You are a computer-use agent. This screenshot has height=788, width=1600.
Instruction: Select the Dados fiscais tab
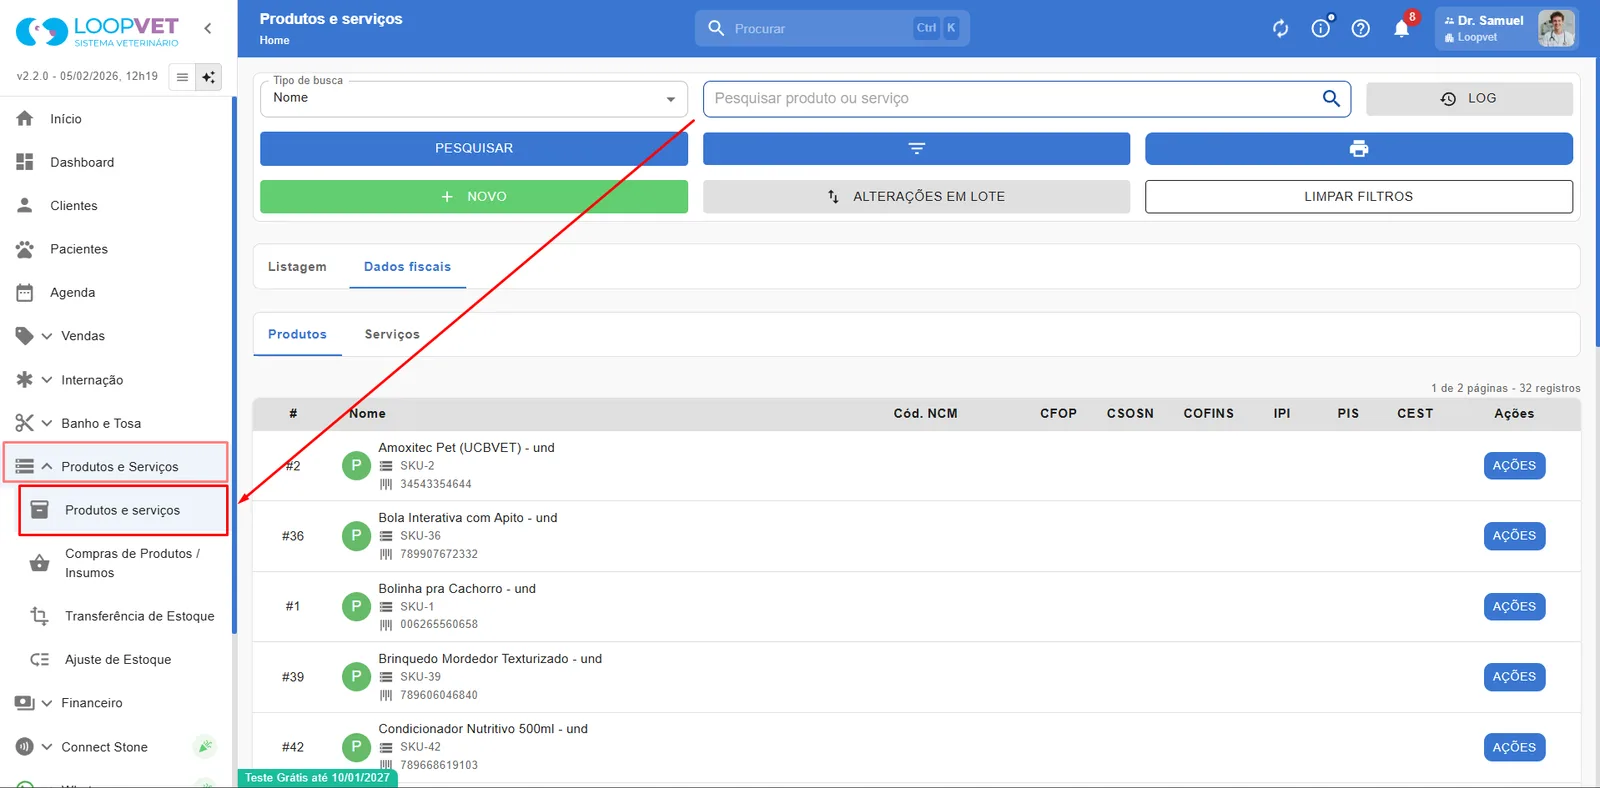(407, 267)
